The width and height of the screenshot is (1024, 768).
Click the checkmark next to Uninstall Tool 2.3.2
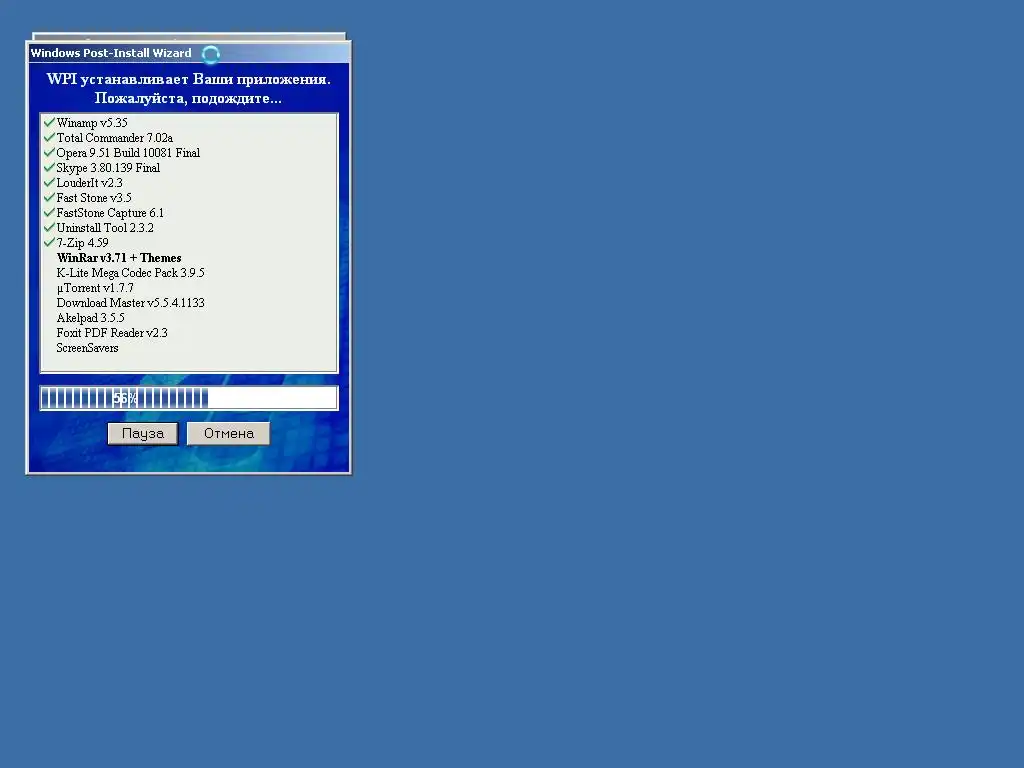click(x=49, y=227)
